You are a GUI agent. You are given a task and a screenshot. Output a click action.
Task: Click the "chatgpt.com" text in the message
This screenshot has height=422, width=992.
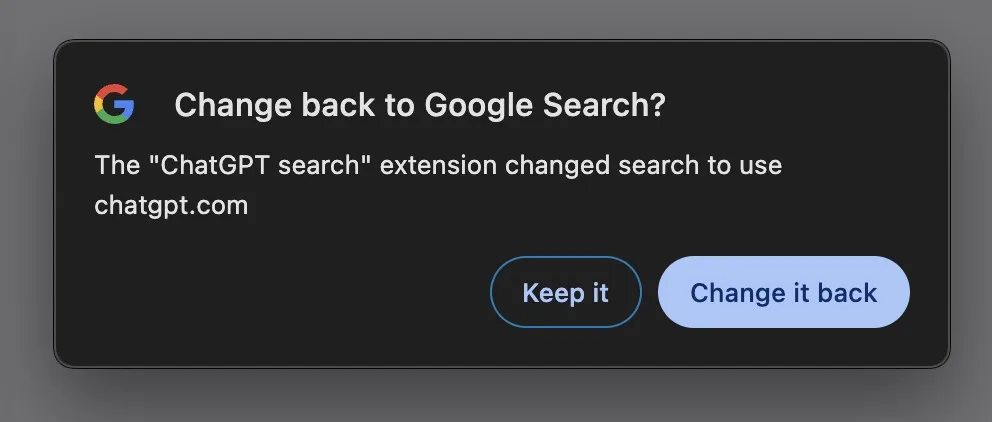(171, 205)
